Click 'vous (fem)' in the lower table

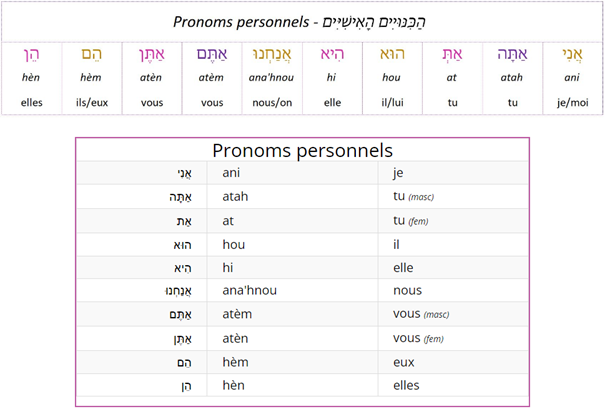[x=420, y=338]
